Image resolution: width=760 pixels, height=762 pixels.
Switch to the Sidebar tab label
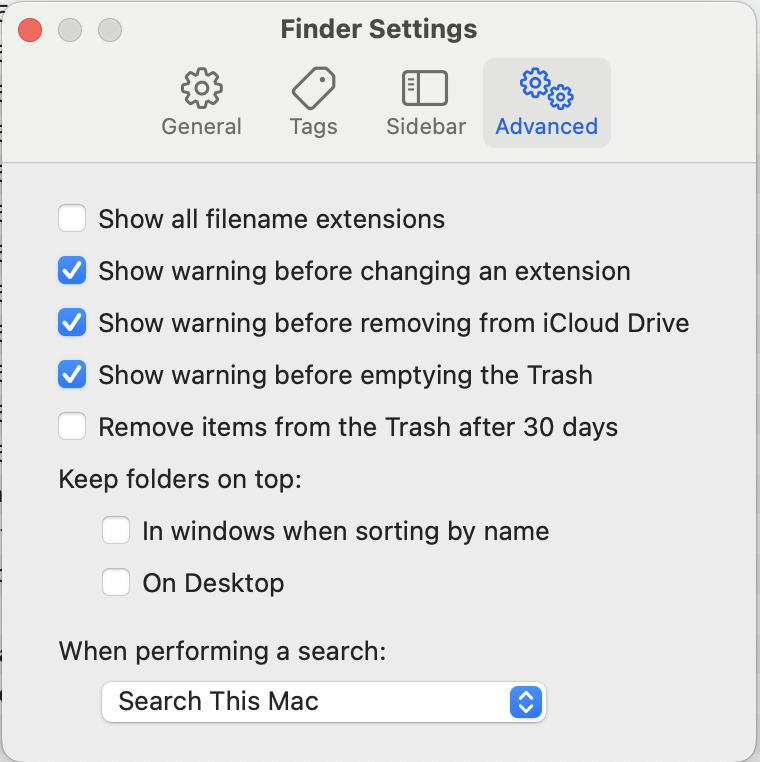[426, 127]
